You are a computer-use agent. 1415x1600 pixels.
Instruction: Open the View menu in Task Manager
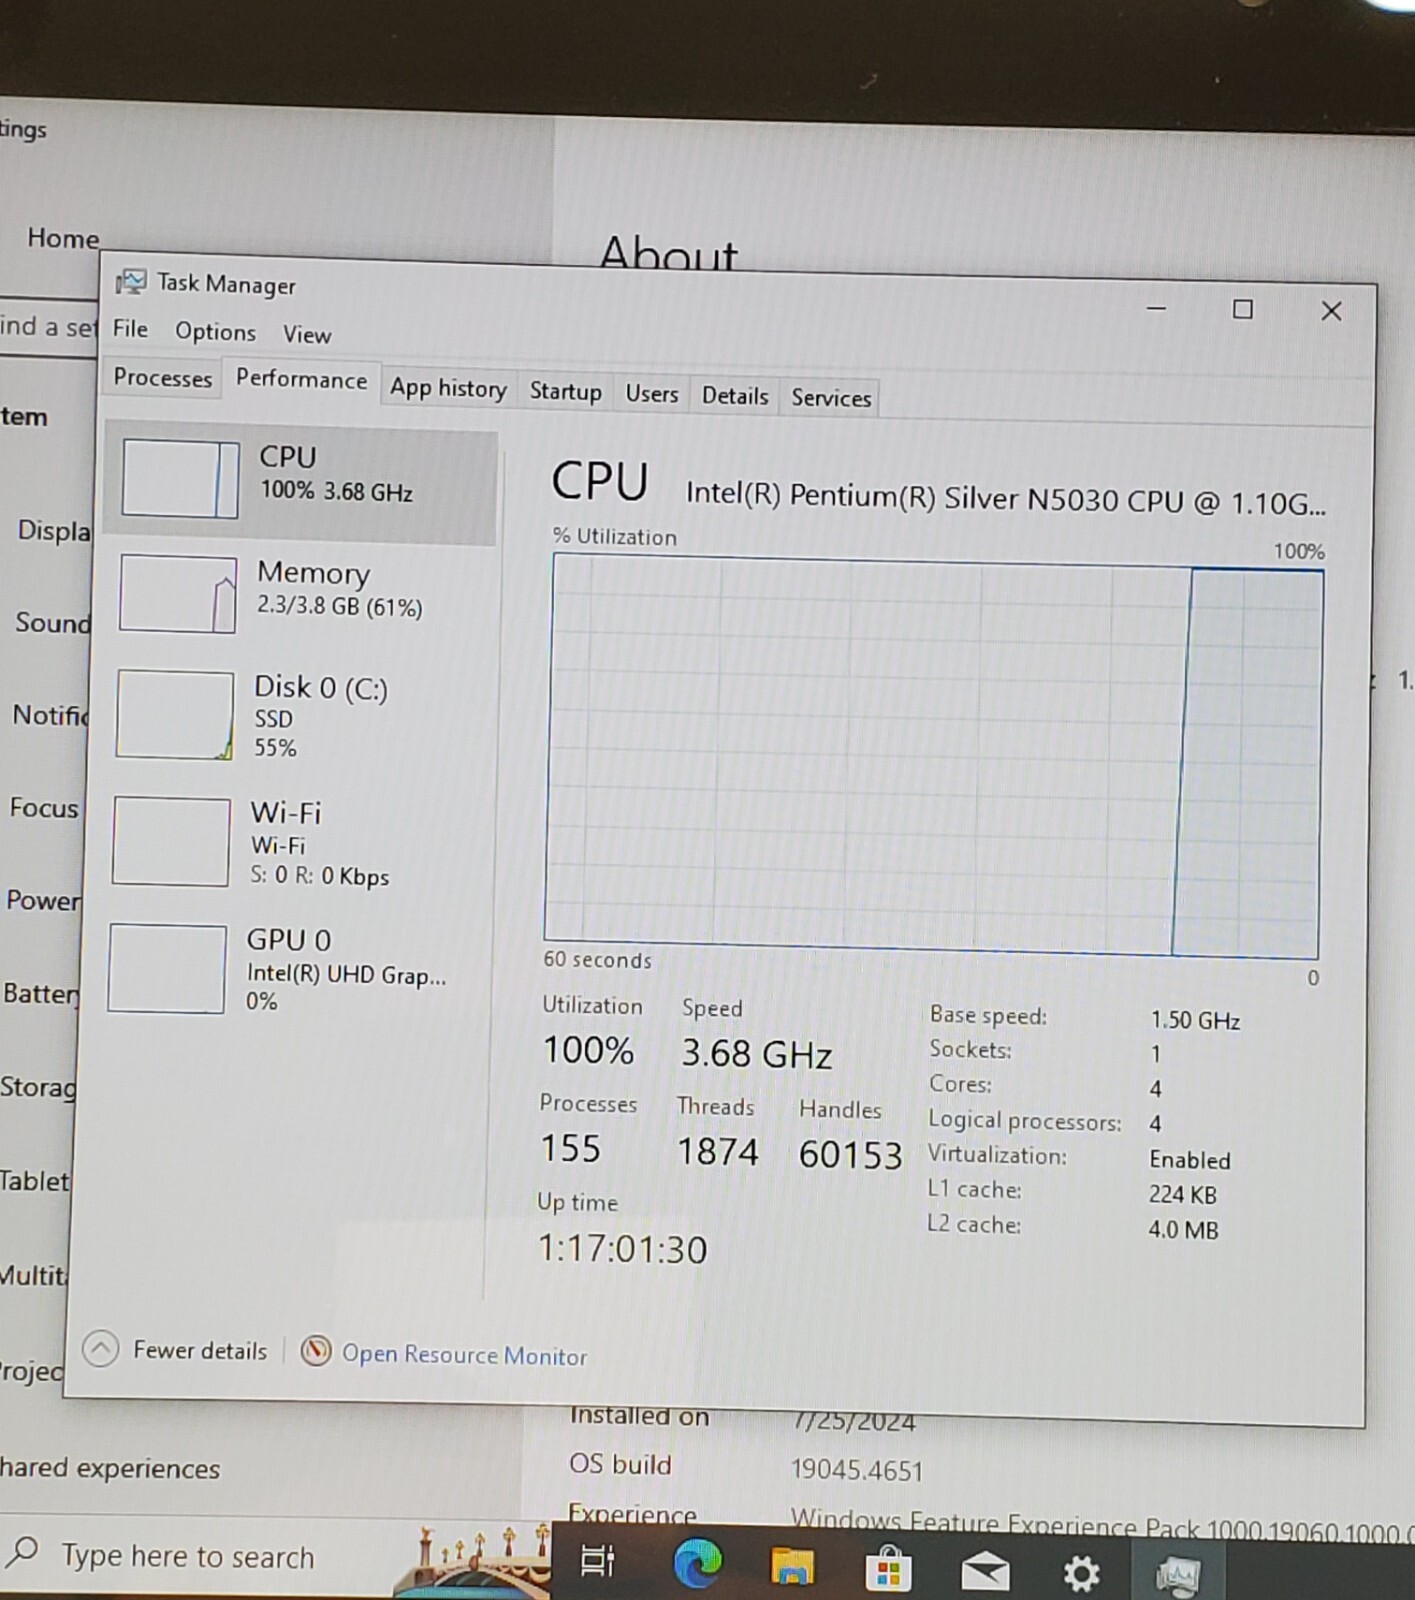pos(306,335)
